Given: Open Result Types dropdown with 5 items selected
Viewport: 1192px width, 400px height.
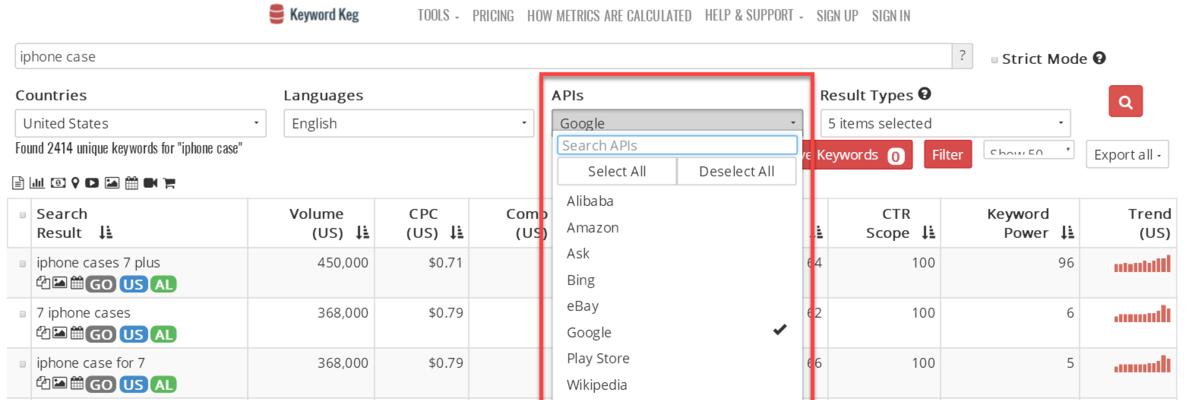Looking at the screenshot, I should (x=946, y=123).
